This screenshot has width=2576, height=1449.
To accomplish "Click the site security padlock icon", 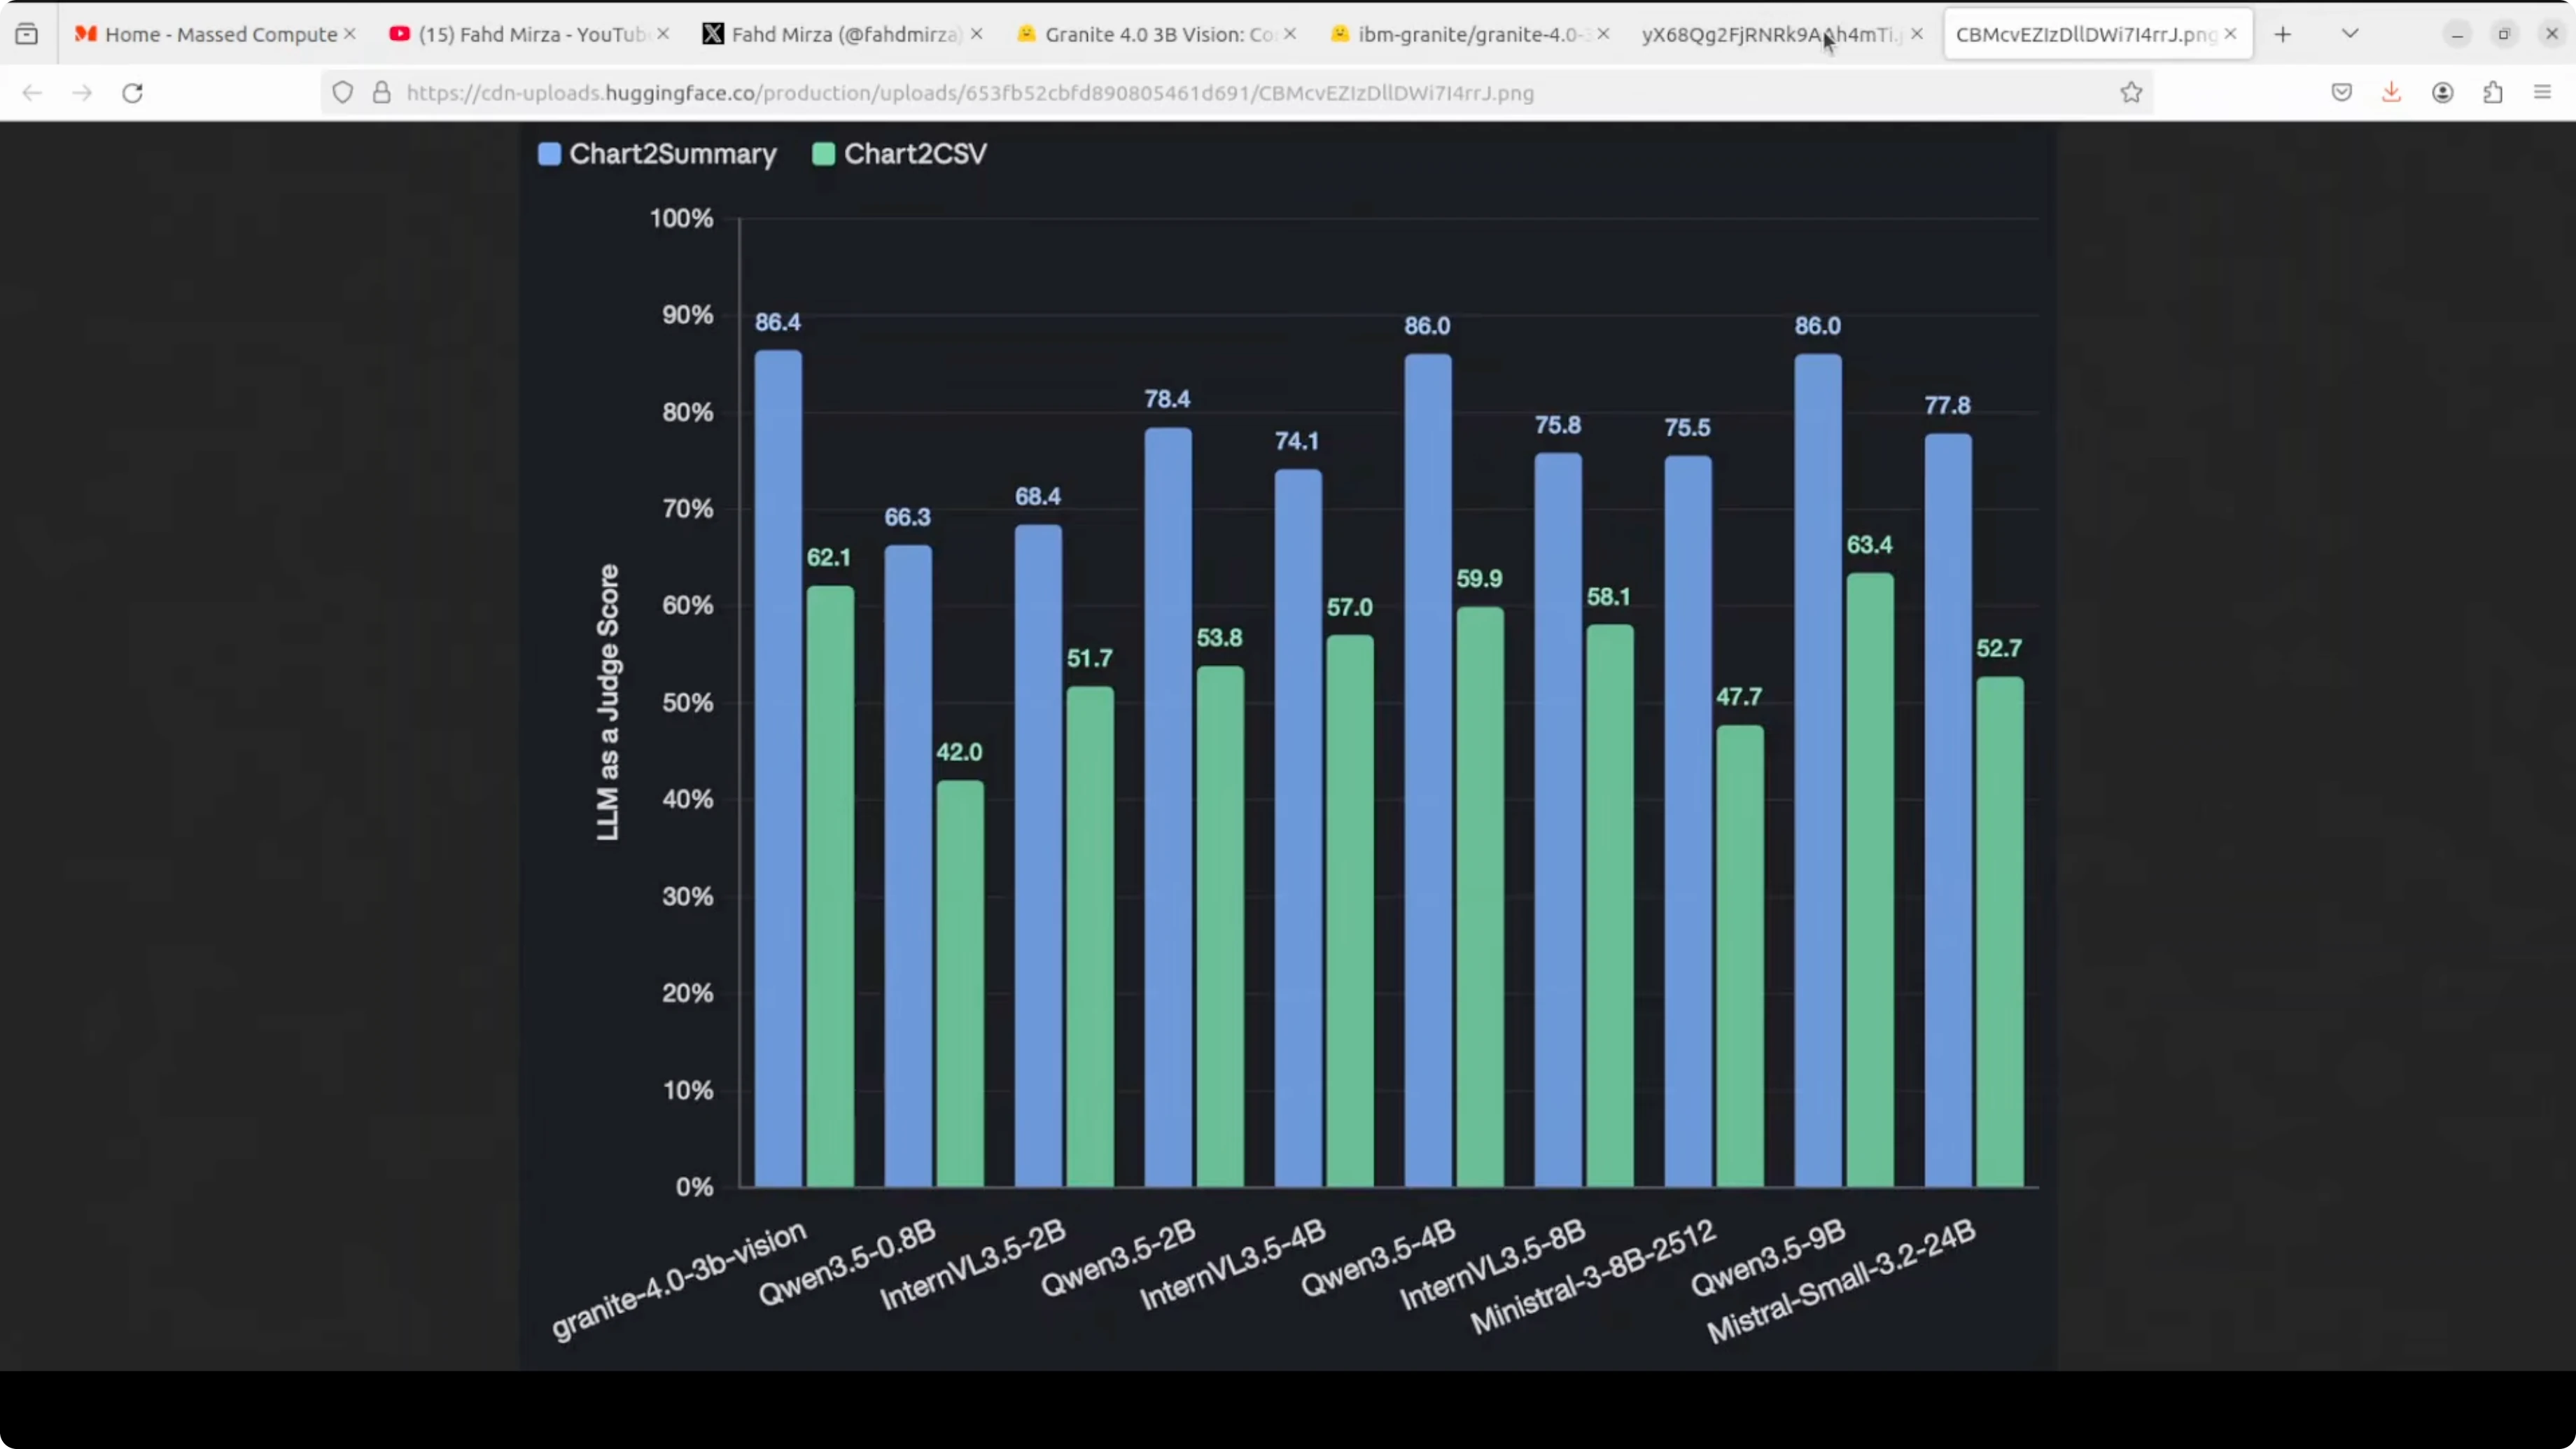I will point(381,93).
